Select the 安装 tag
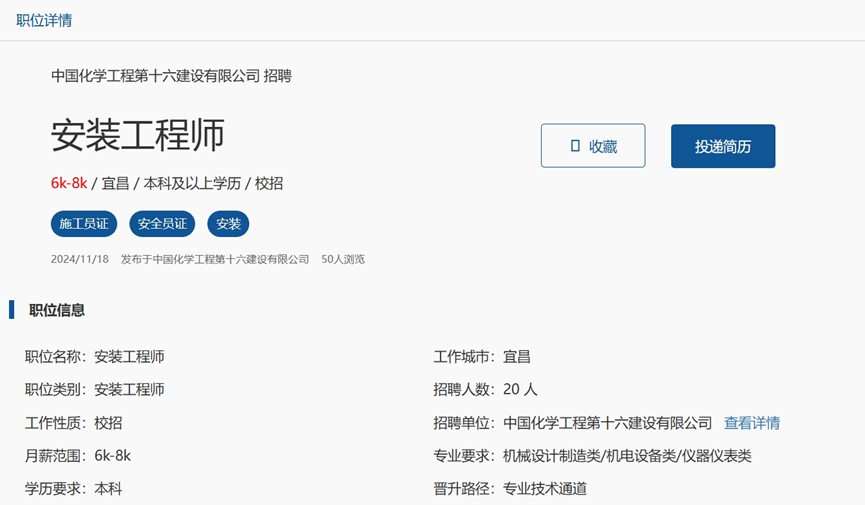Viewport: 865px width, 505px height. click(x=228, y=224)
